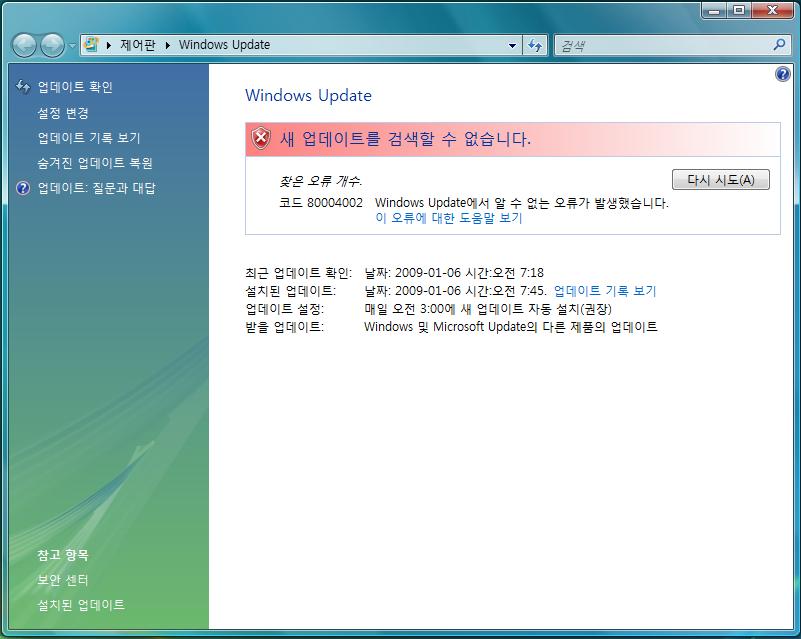The width and height of the screenshot is (801, 639).
Task: Expand the arrow before 제어판 breadcrumb
Action: click(x=109, y=45)
